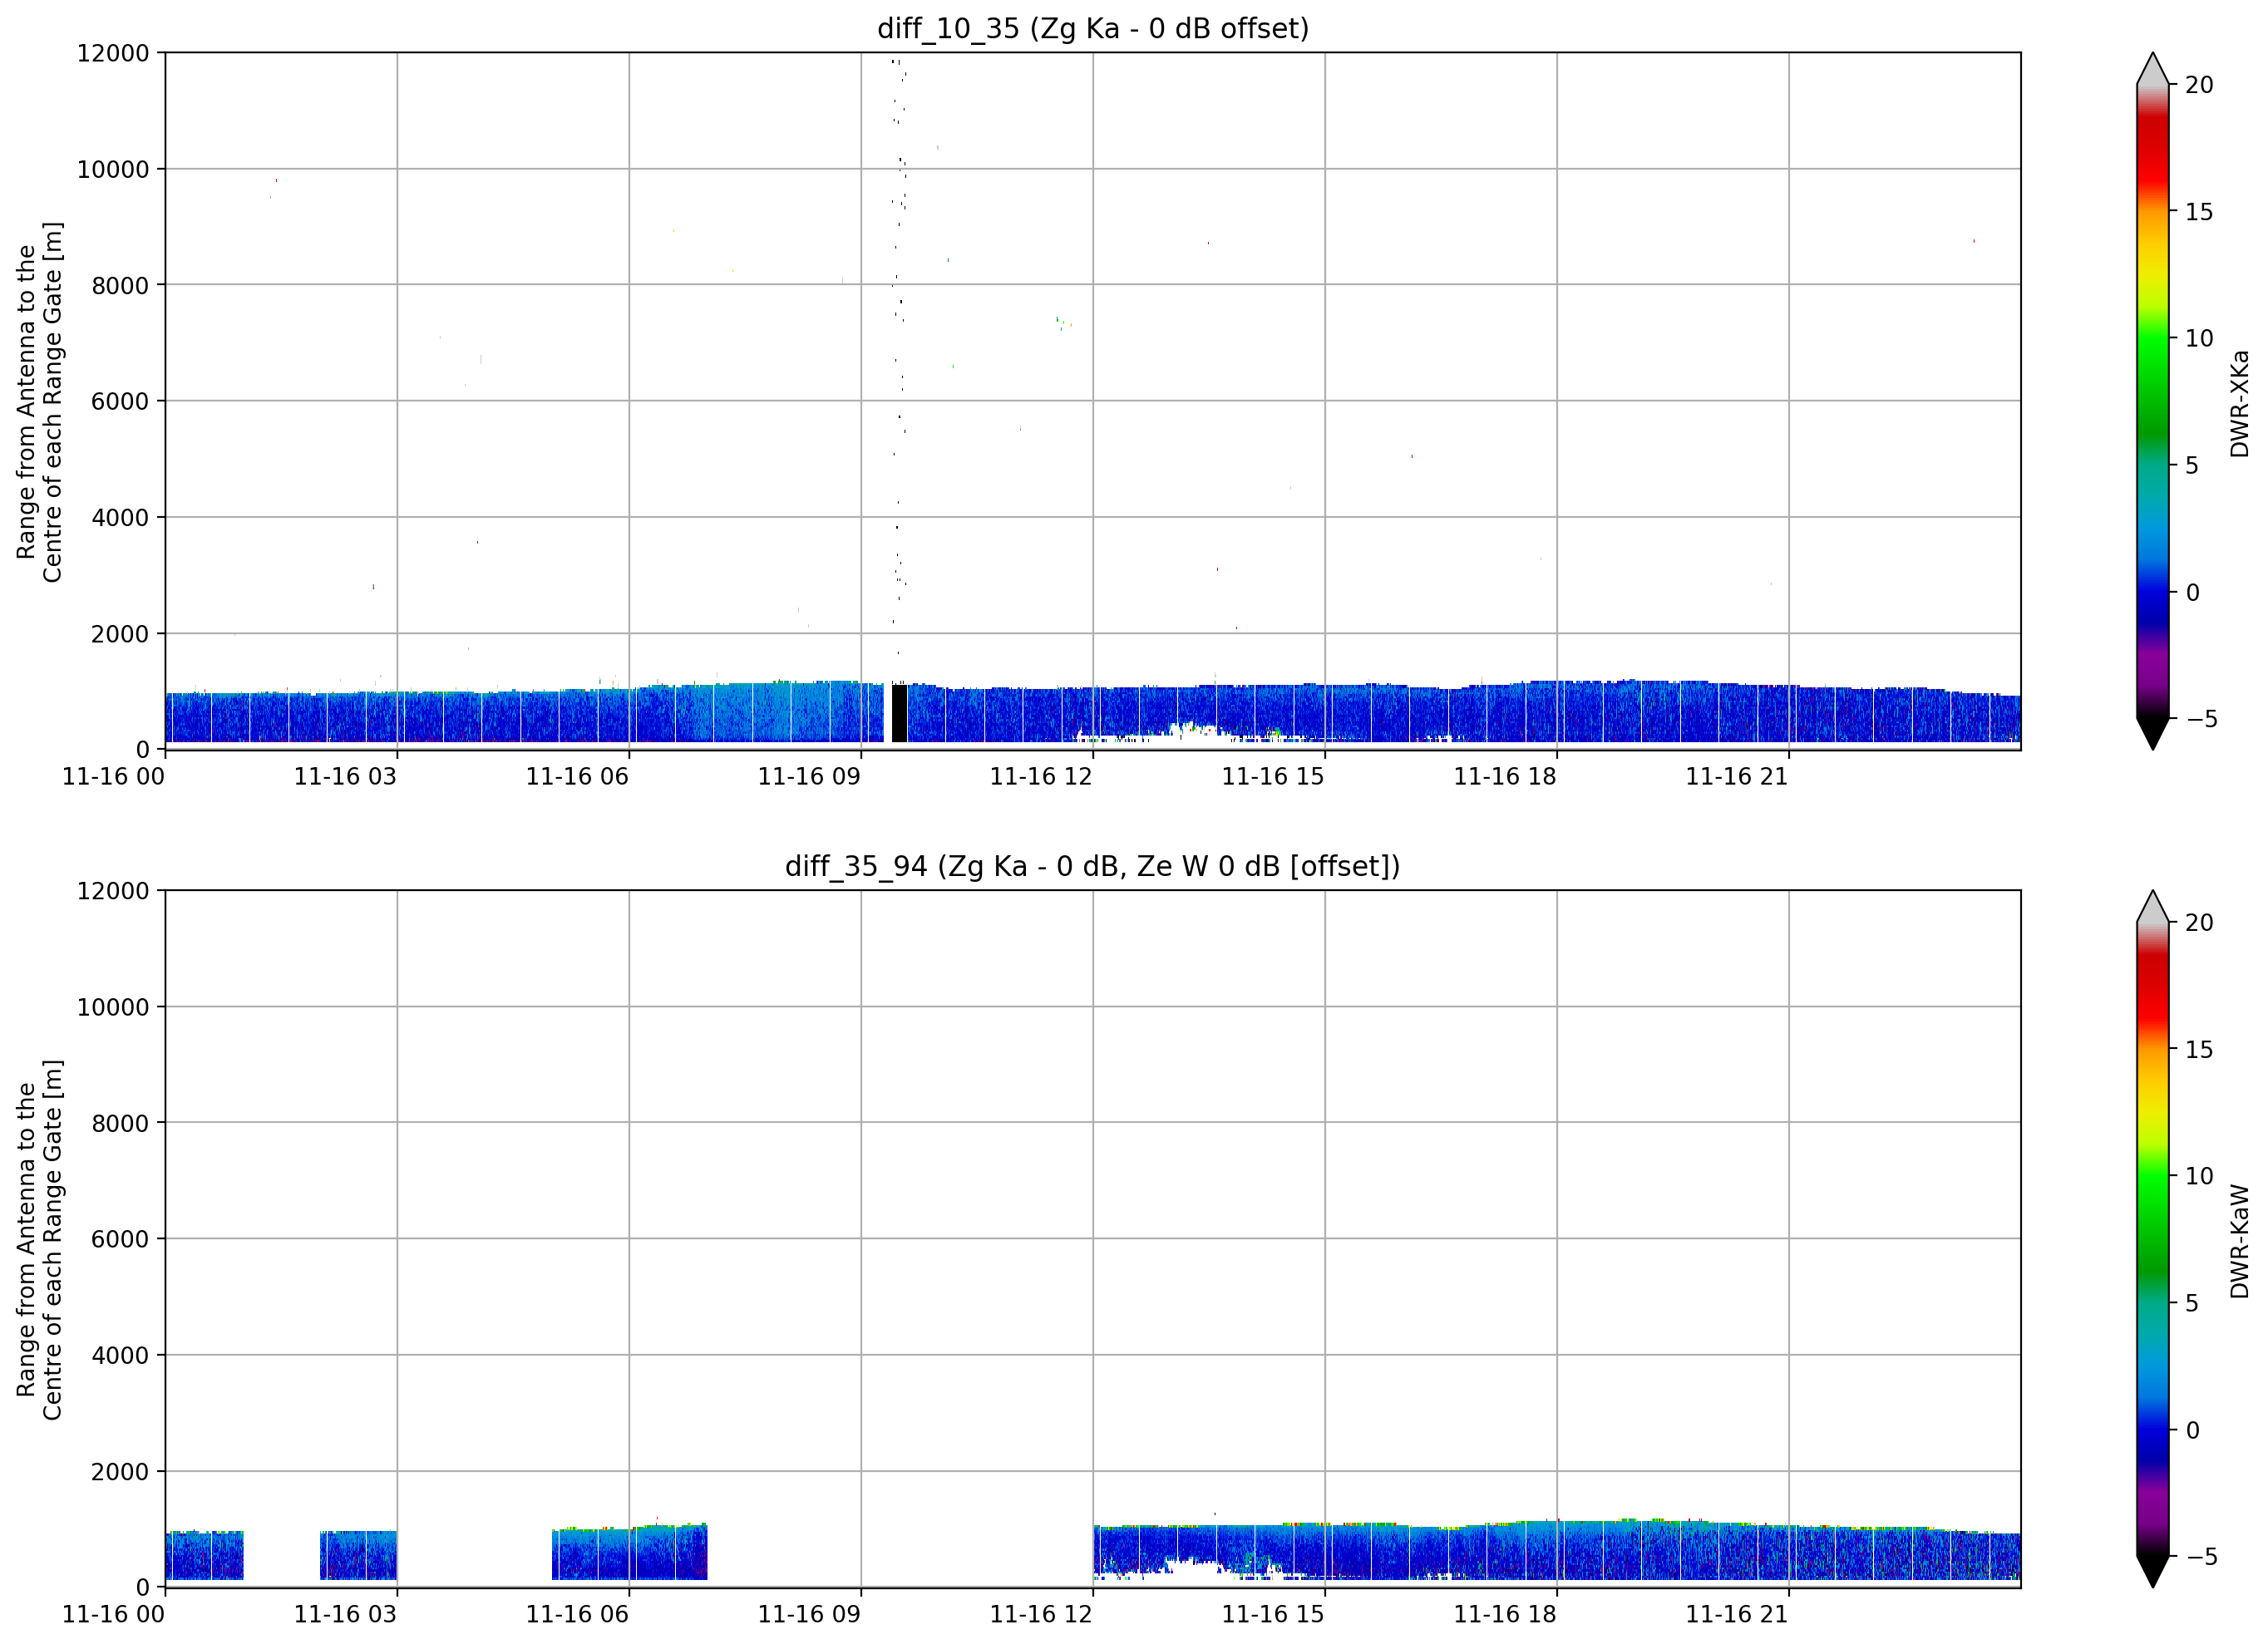Click the gray upper extension arrow of DWR-XKa colorbar

pos(2153,70)
